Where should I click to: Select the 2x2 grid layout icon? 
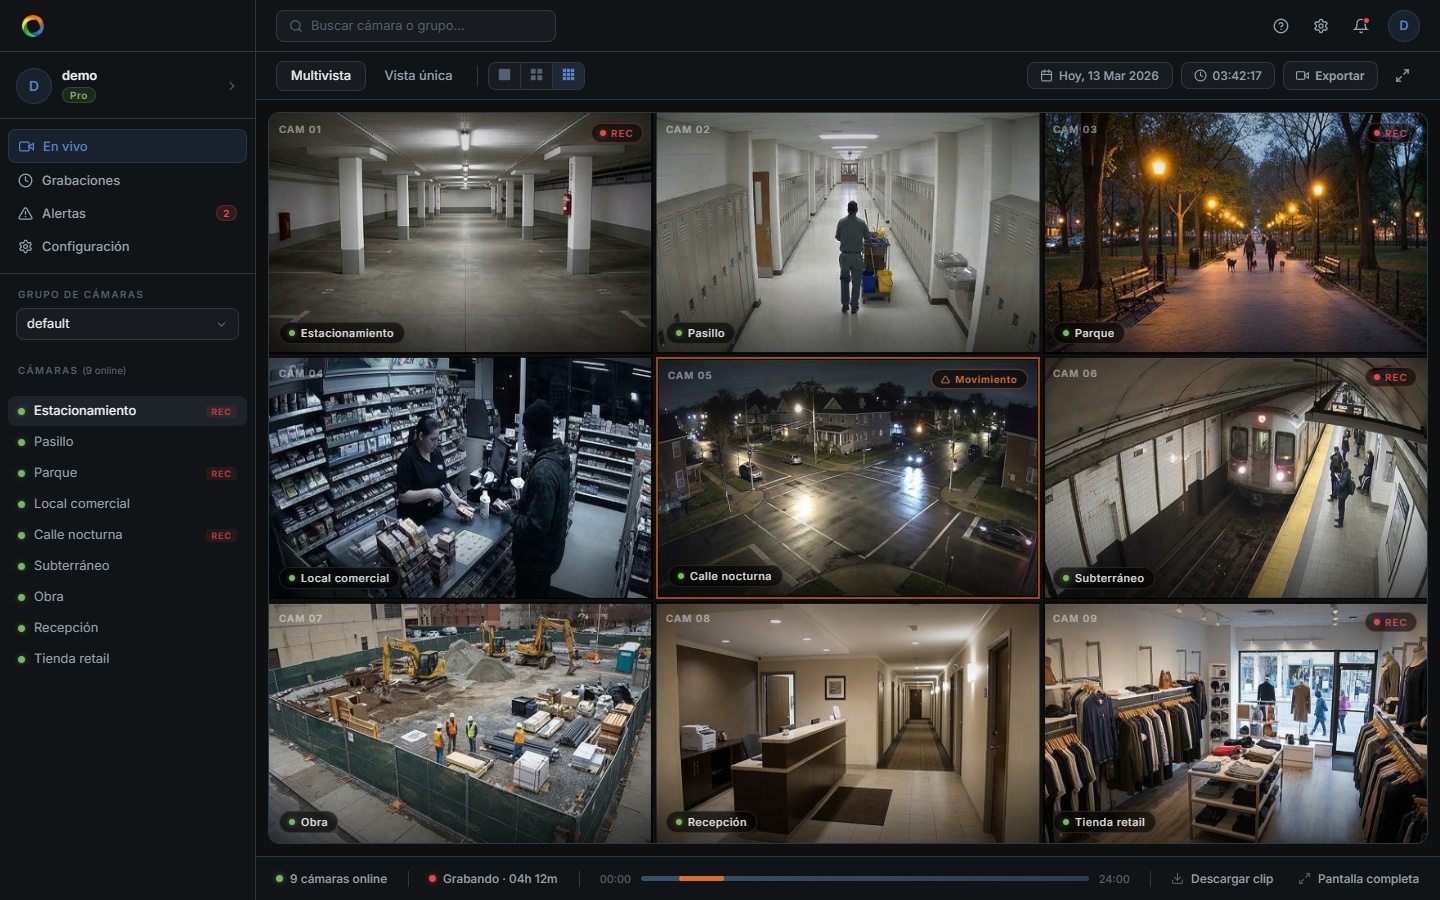click(x=536, y=76)
